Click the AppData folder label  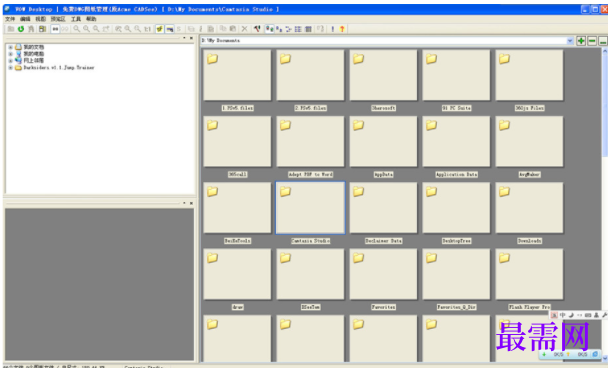pyautogui.click(x=383, y=174)
